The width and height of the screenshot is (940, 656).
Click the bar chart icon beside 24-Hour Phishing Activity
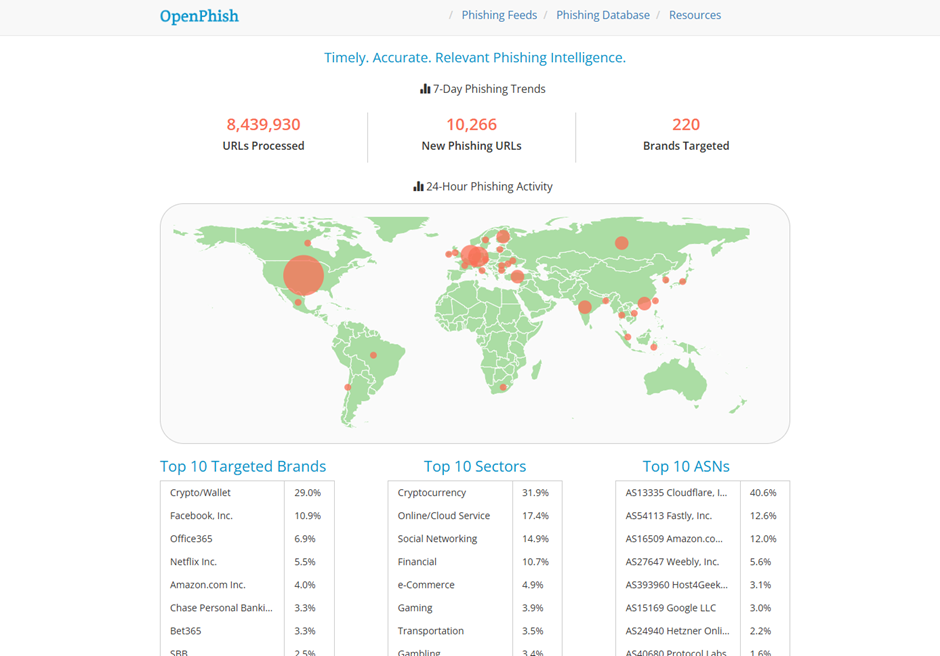418,186
